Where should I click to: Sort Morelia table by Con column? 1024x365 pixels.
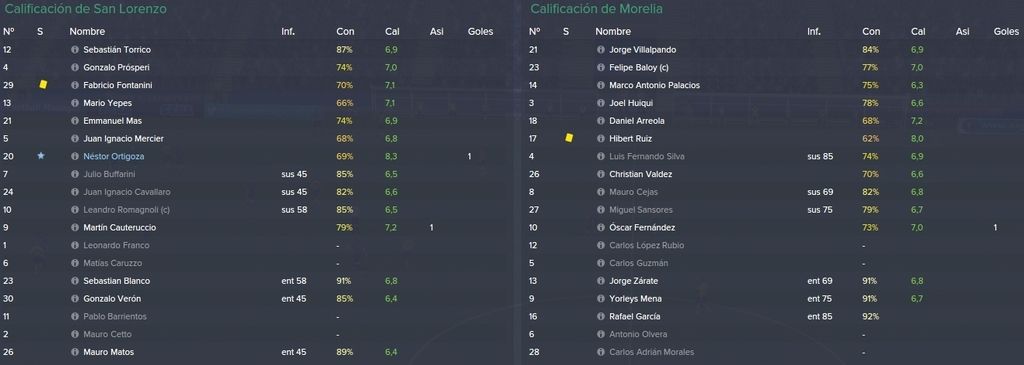871,31
